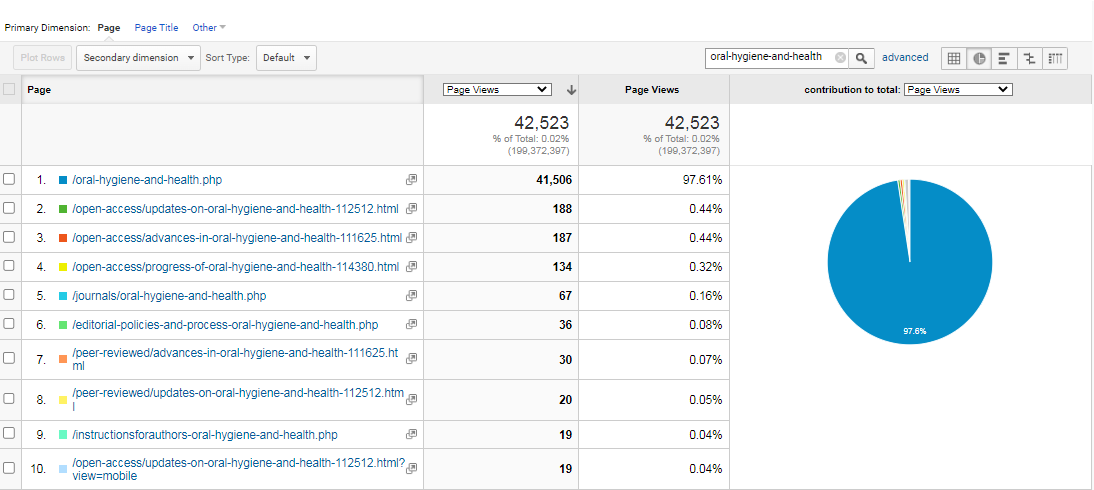Open contribution to total Page Views dropdown
1094x490 pixels.
pos(958,89)
